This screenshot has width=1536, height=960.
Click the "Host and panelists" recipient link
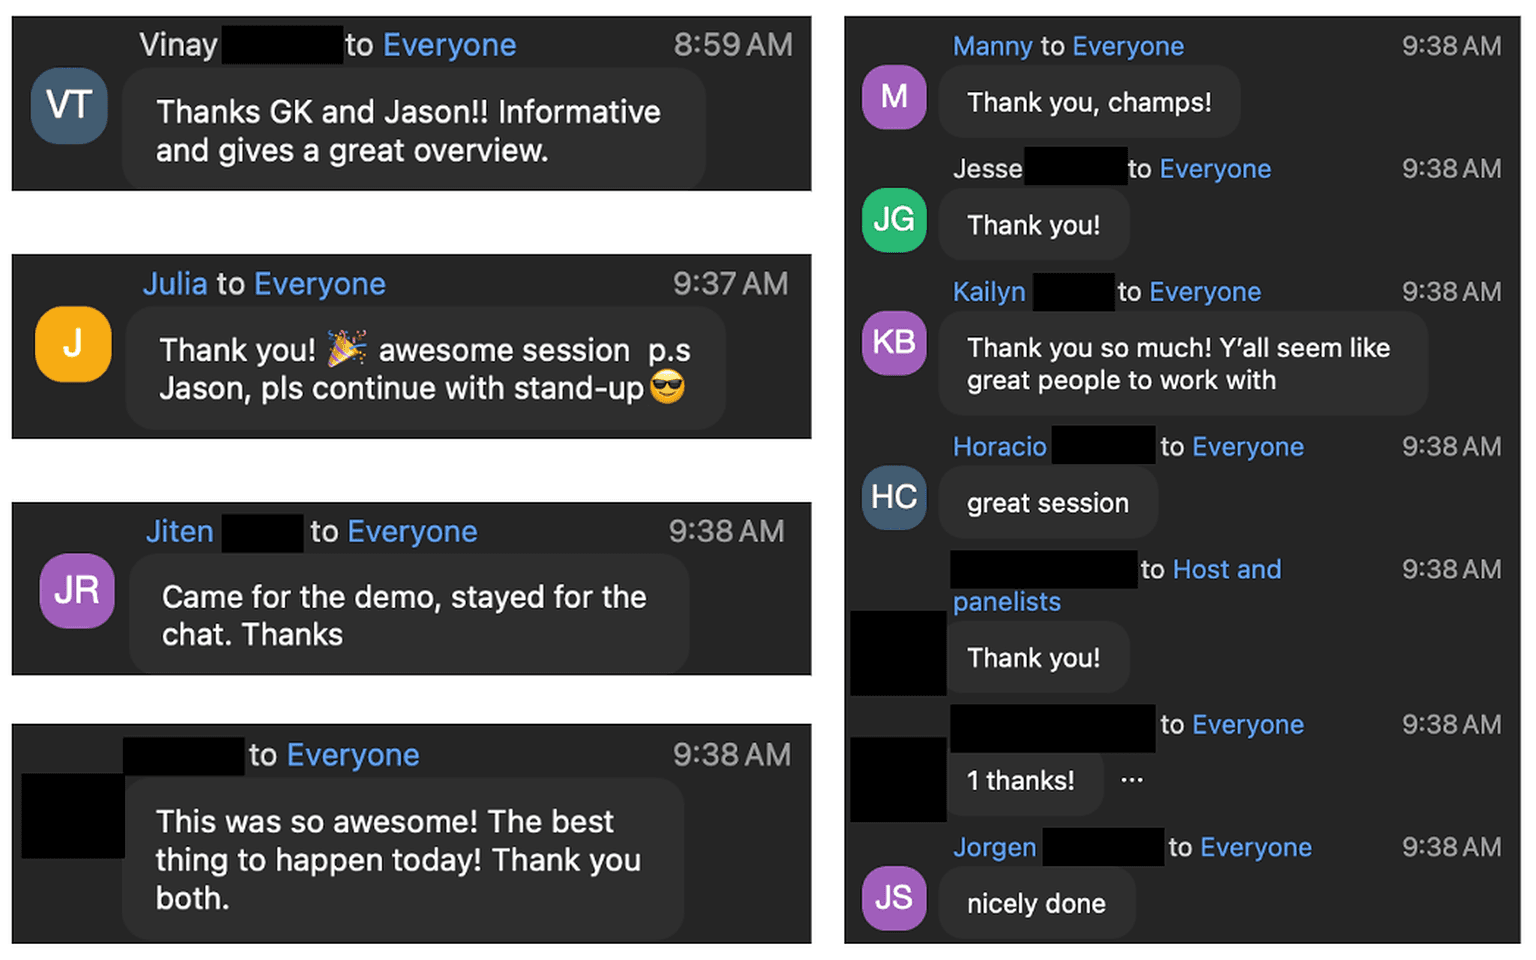point(1226,570)
